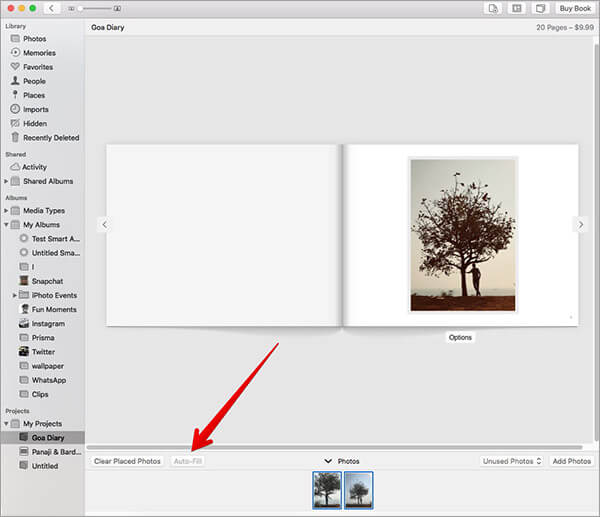Click the Auto-Fill button
Viewport: 600px width, 517px height.
[x=188, y=462]
